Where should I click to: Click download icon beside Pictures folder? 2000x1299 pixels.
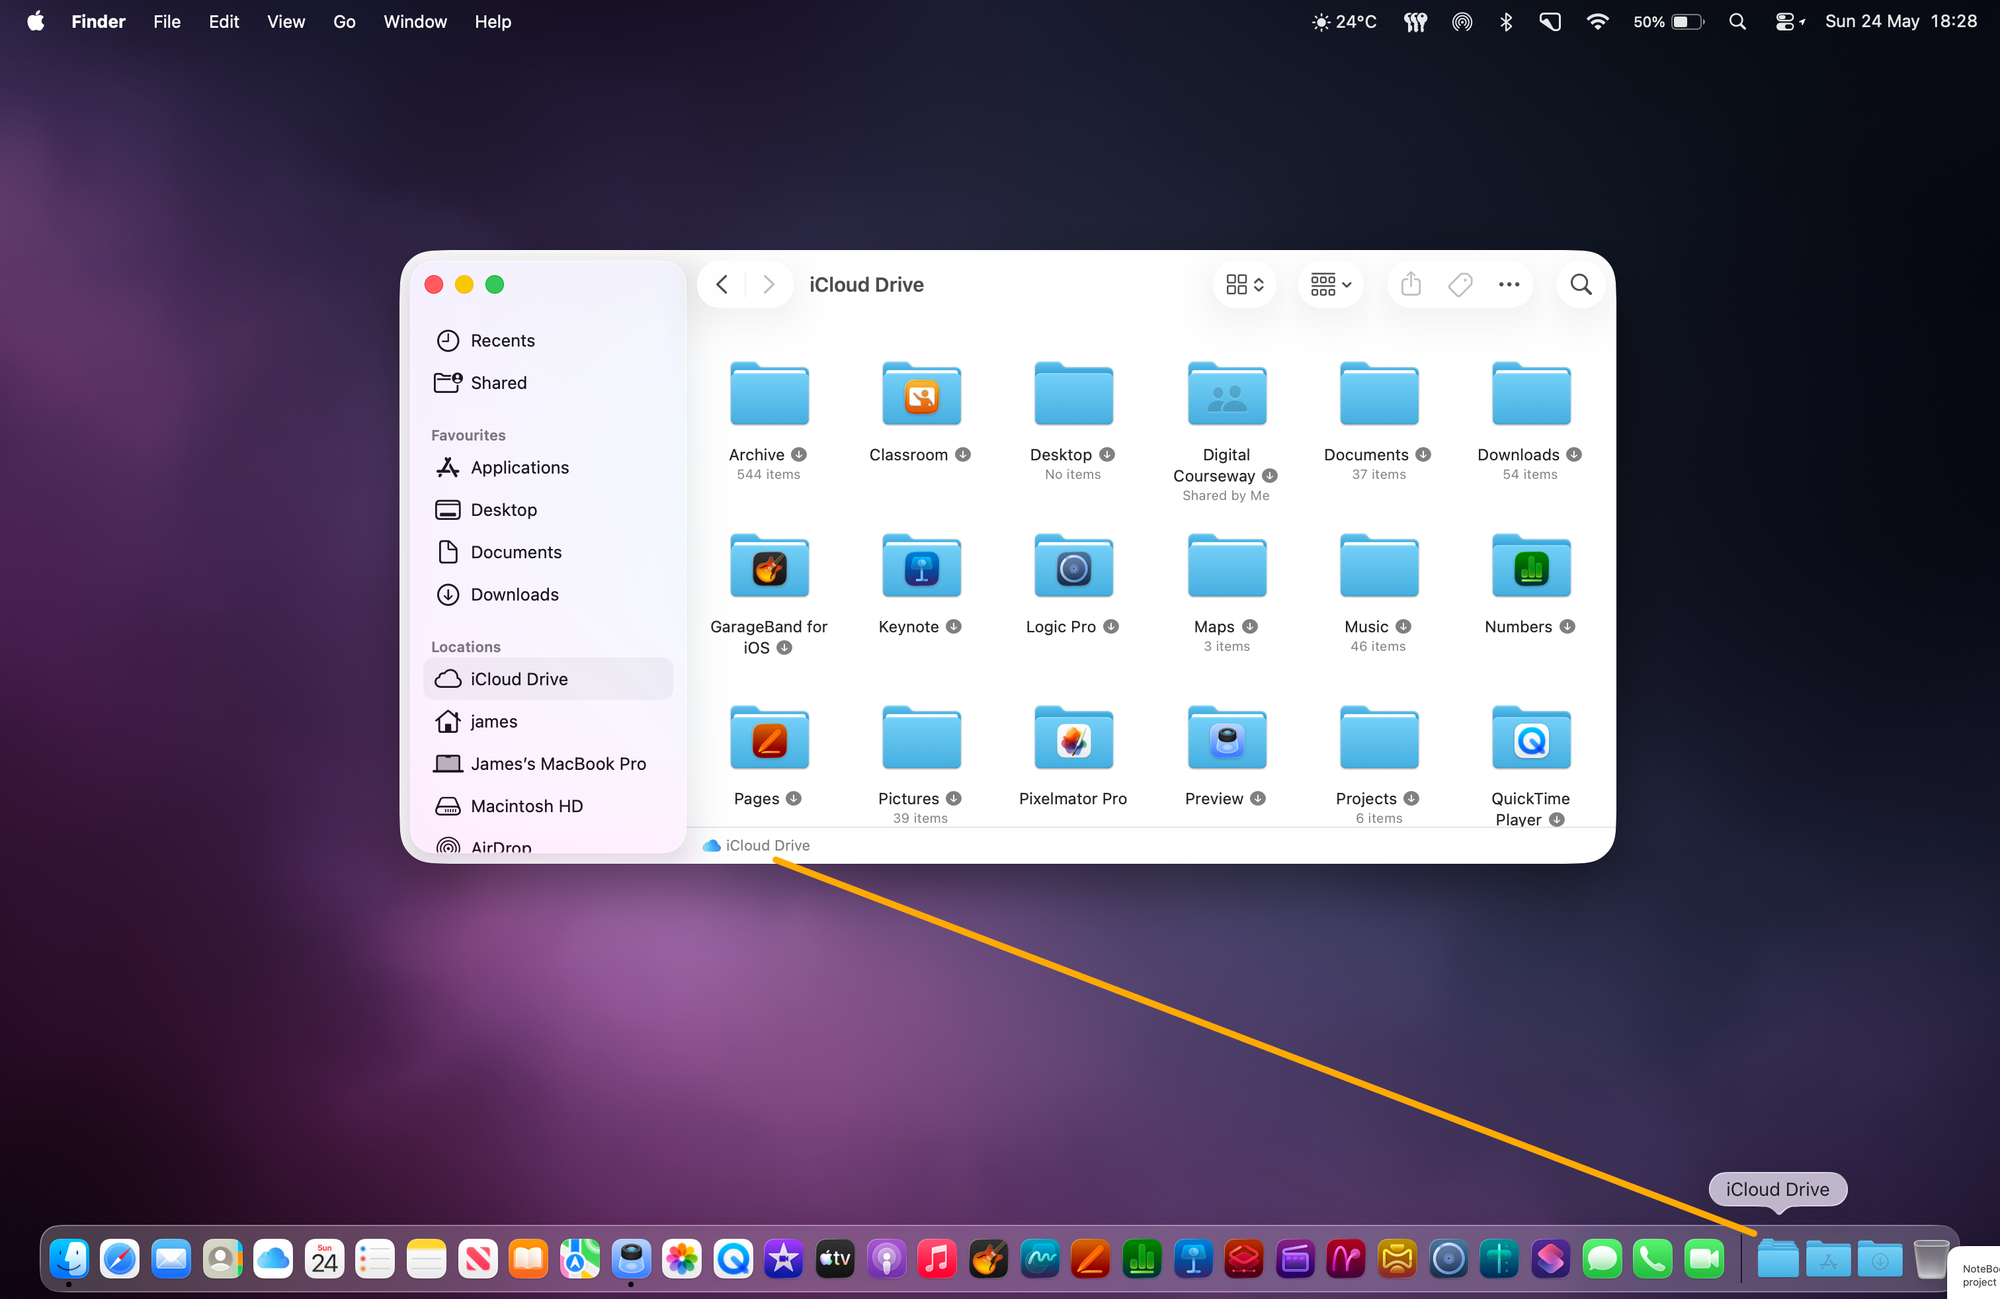pos(954,799)
